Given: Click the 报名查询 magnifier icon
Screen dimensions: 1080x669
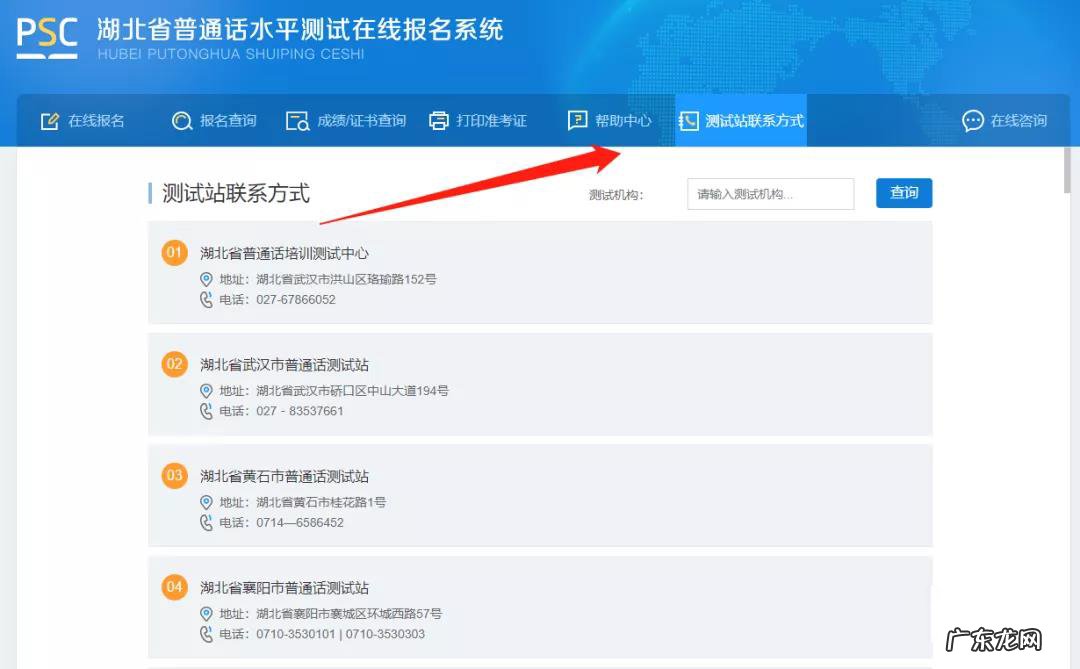Looking at the screenshot, I should coord(181,120).
